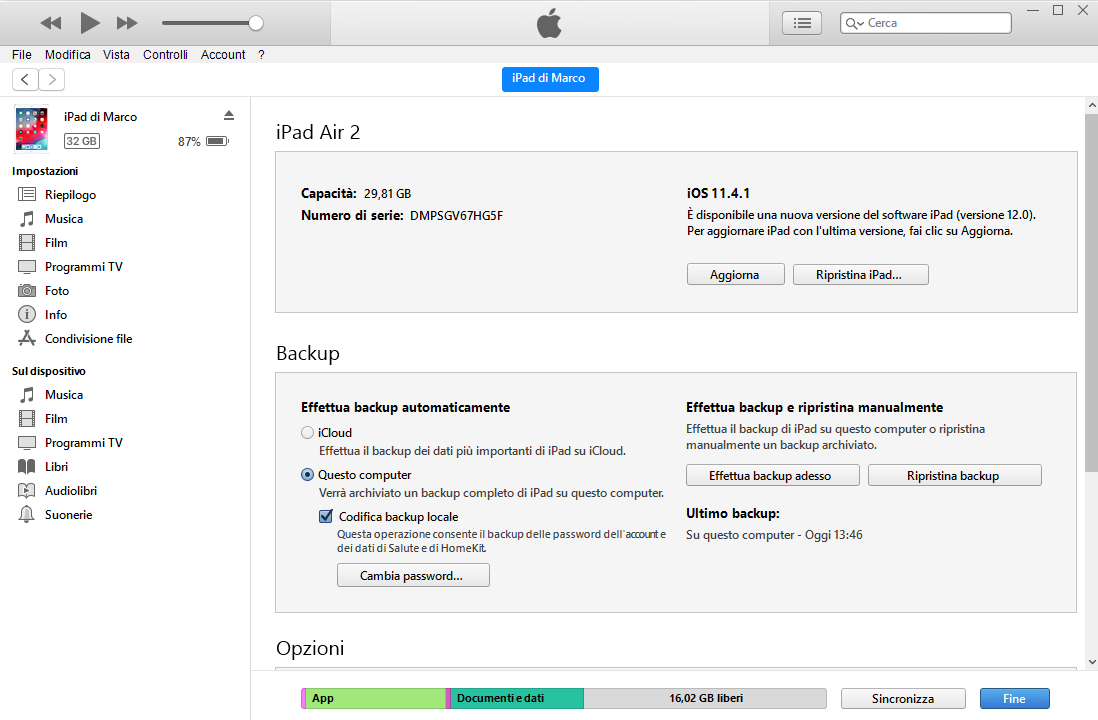
Task: Go to Audiolibri on the device
Action: pos(70,491)
